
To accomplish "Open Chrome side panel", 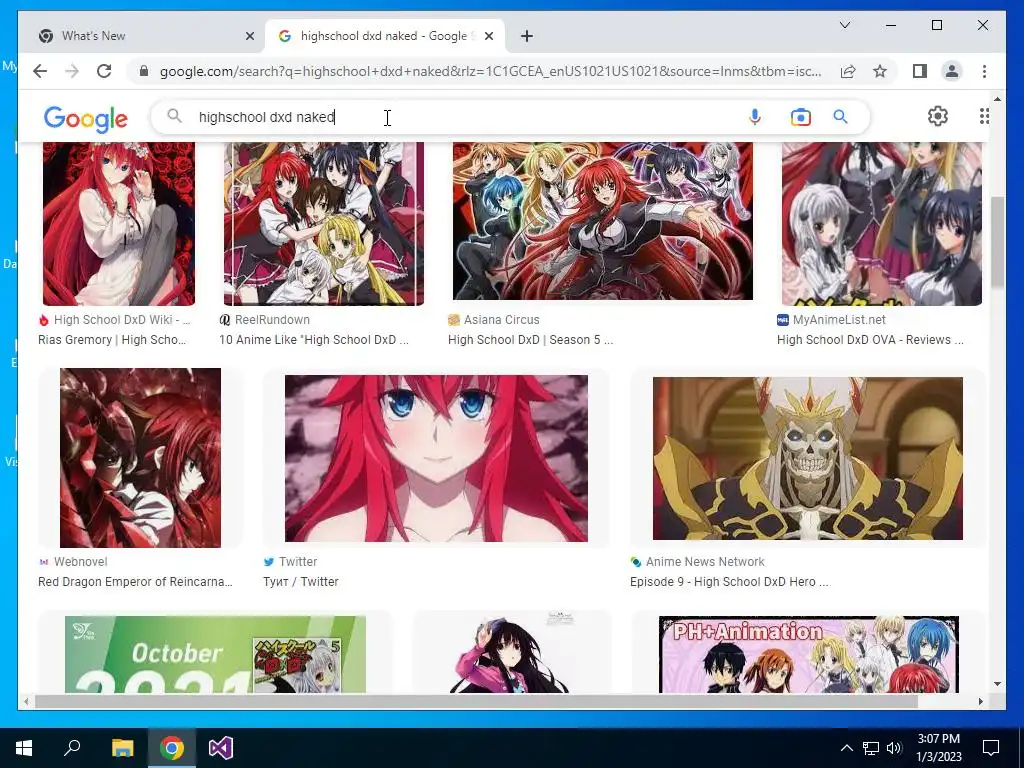I will click(x=920, y=71).
